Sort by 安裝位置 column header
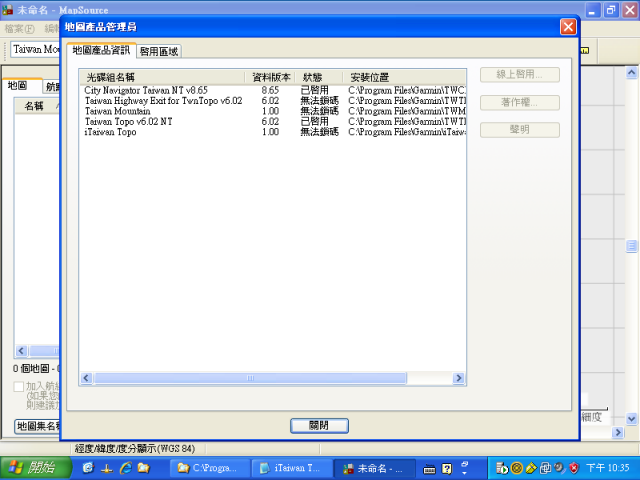The height and width of the screenshot is (480, 640). [404, 77]
